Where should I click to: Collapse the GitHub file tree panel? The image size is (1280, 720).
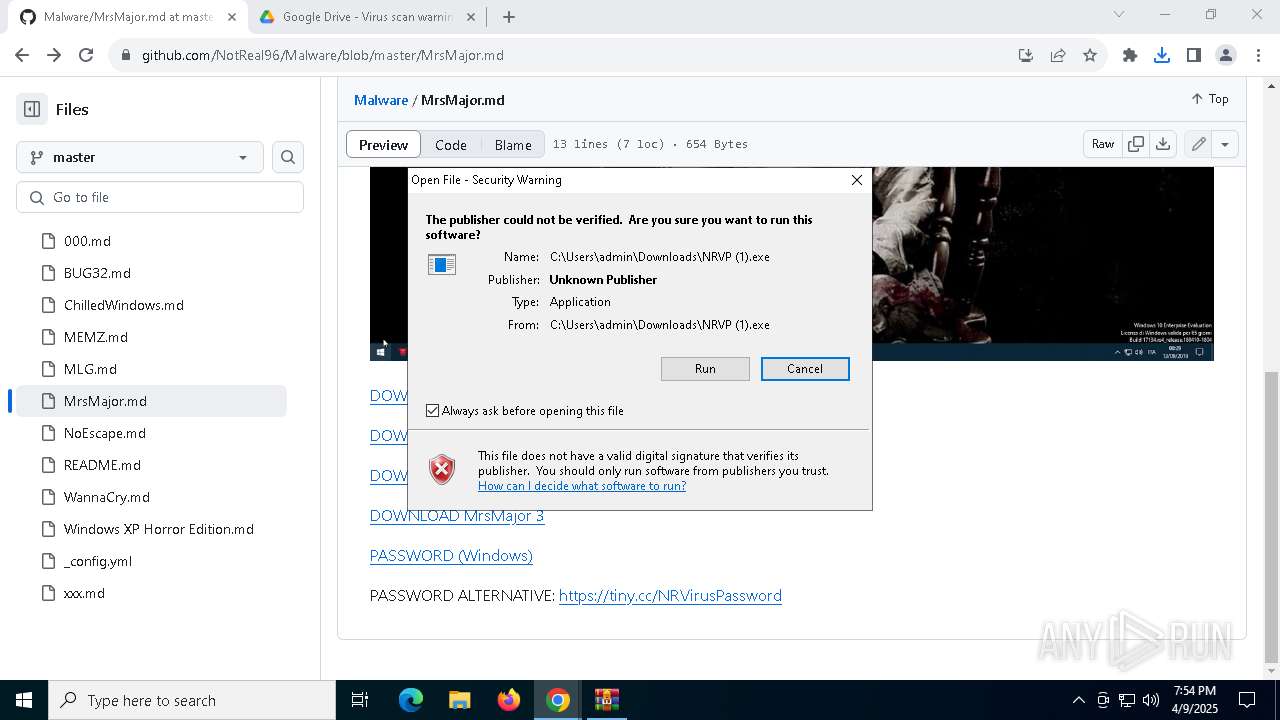(x=32, y=109)
